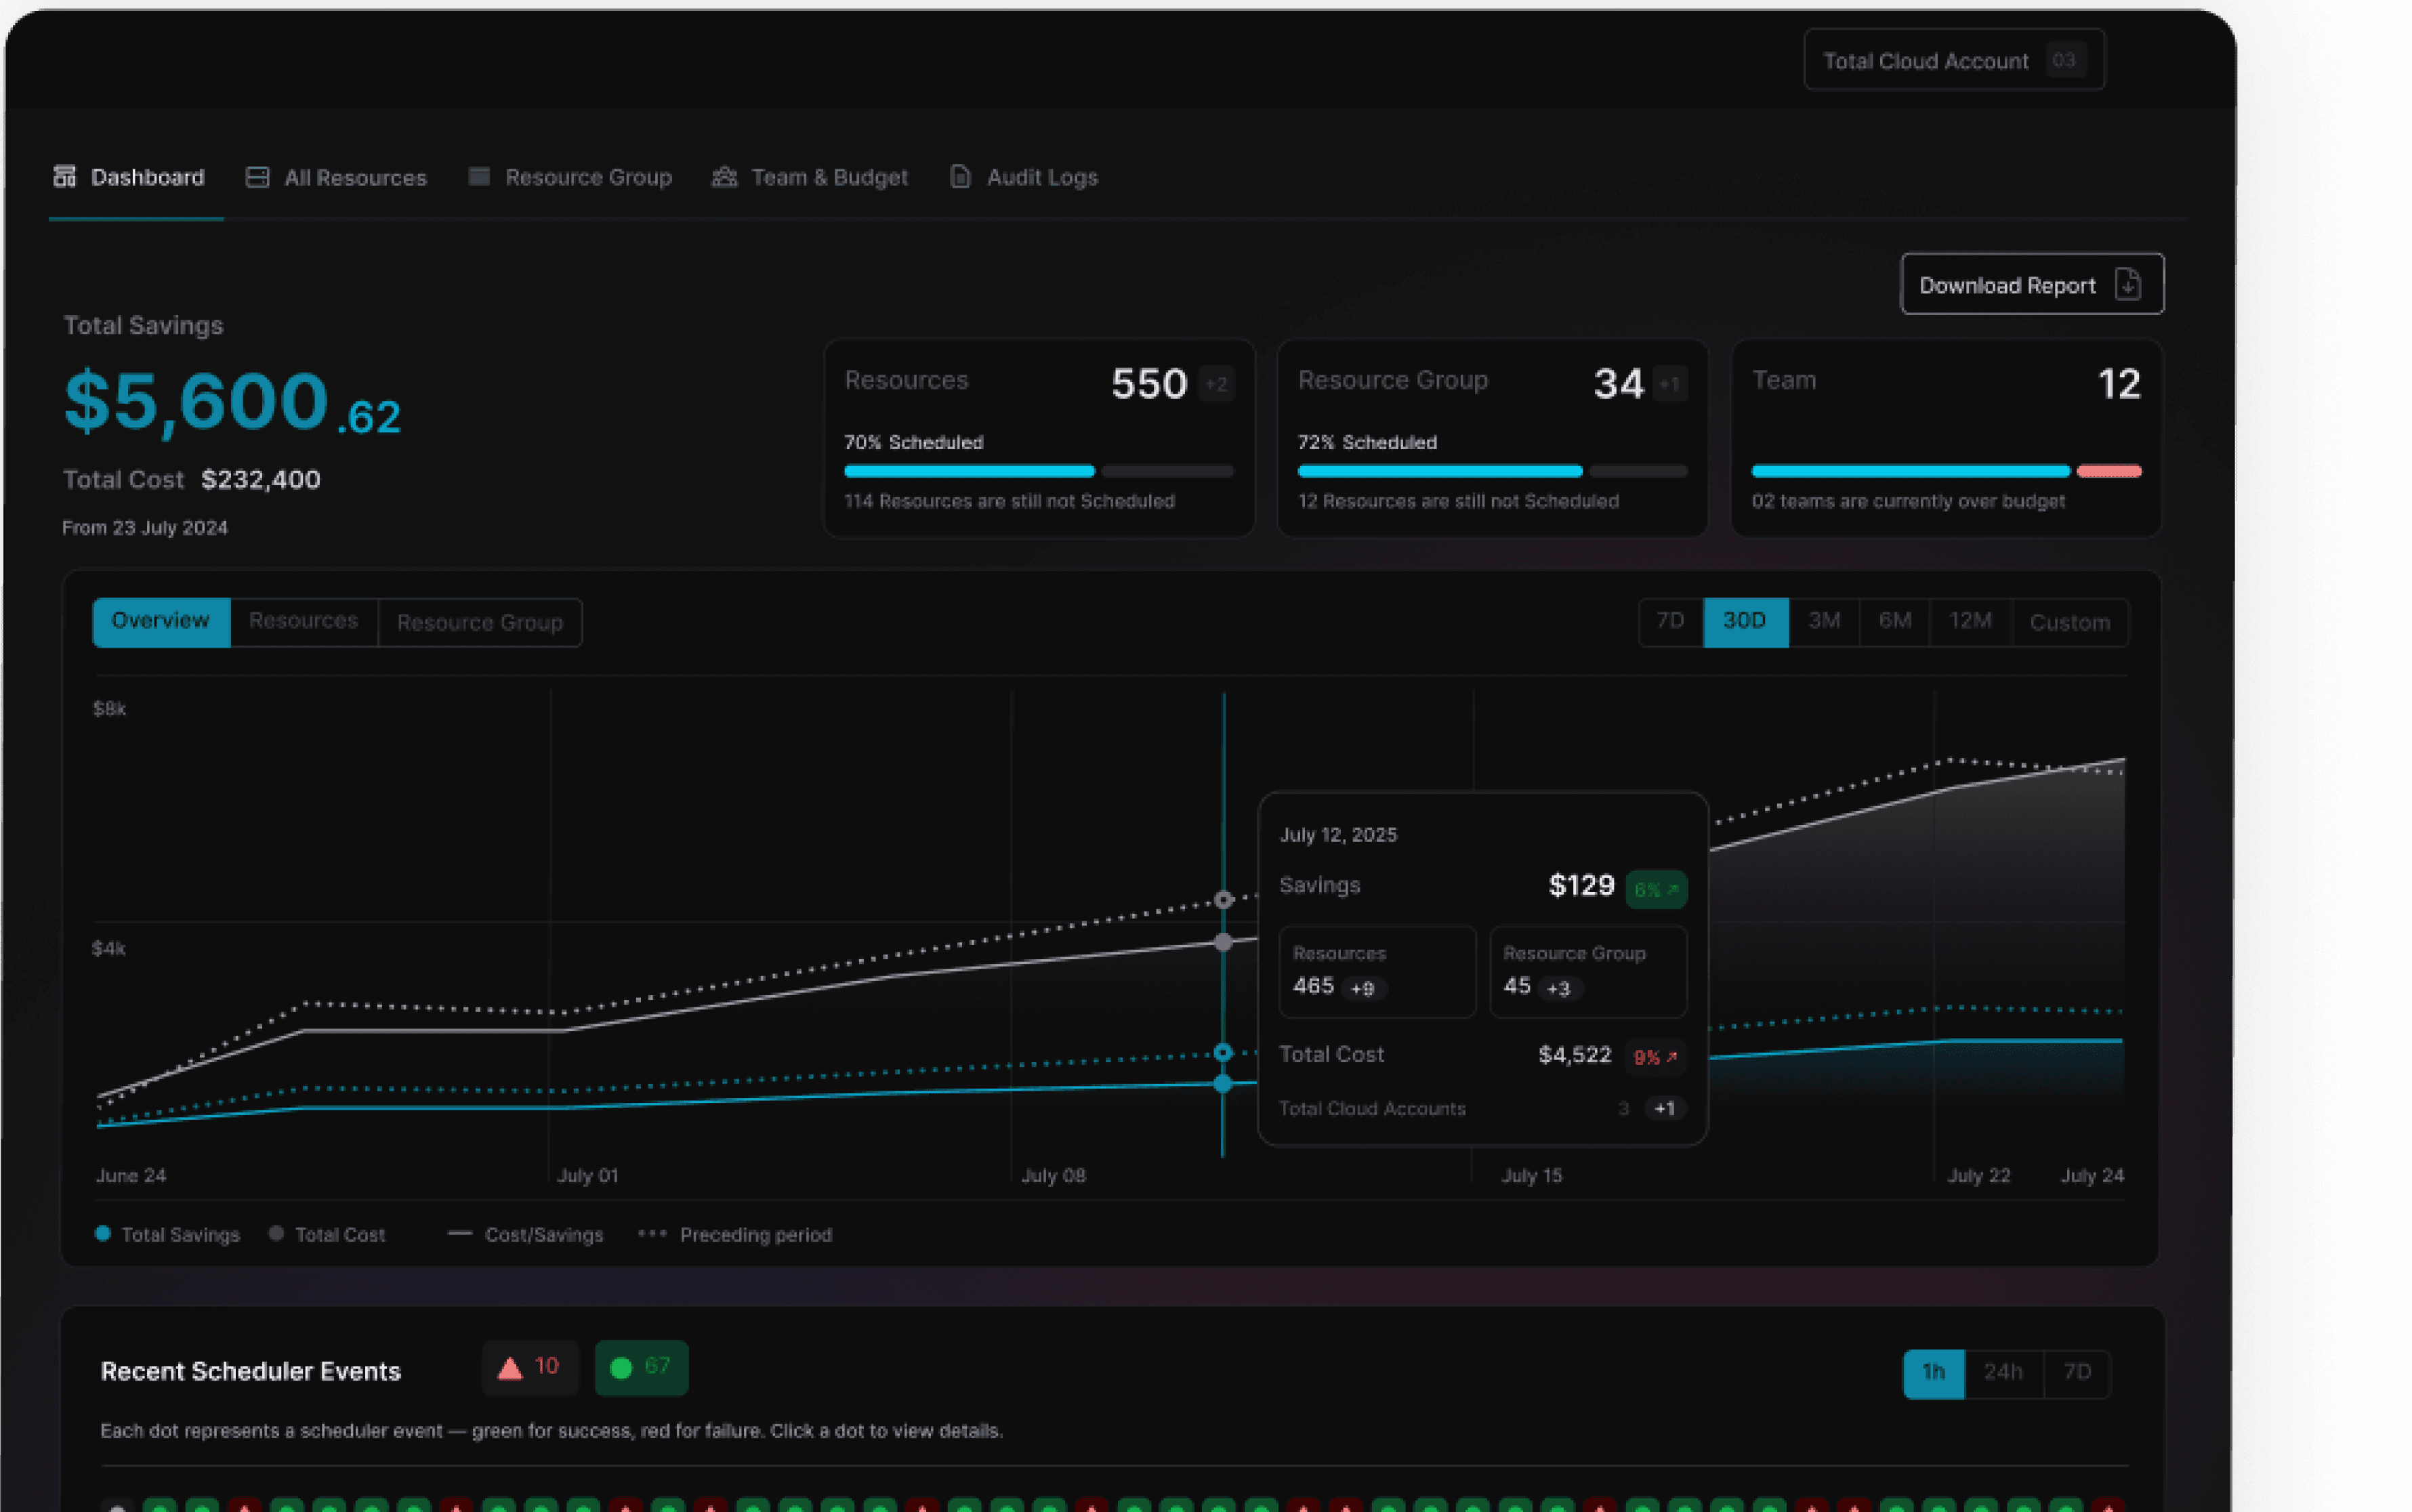Viewport: 2412px width, 1512px height.
Task: Open the Total Cloud Account selector
Action: click(x=1953, y=61)
